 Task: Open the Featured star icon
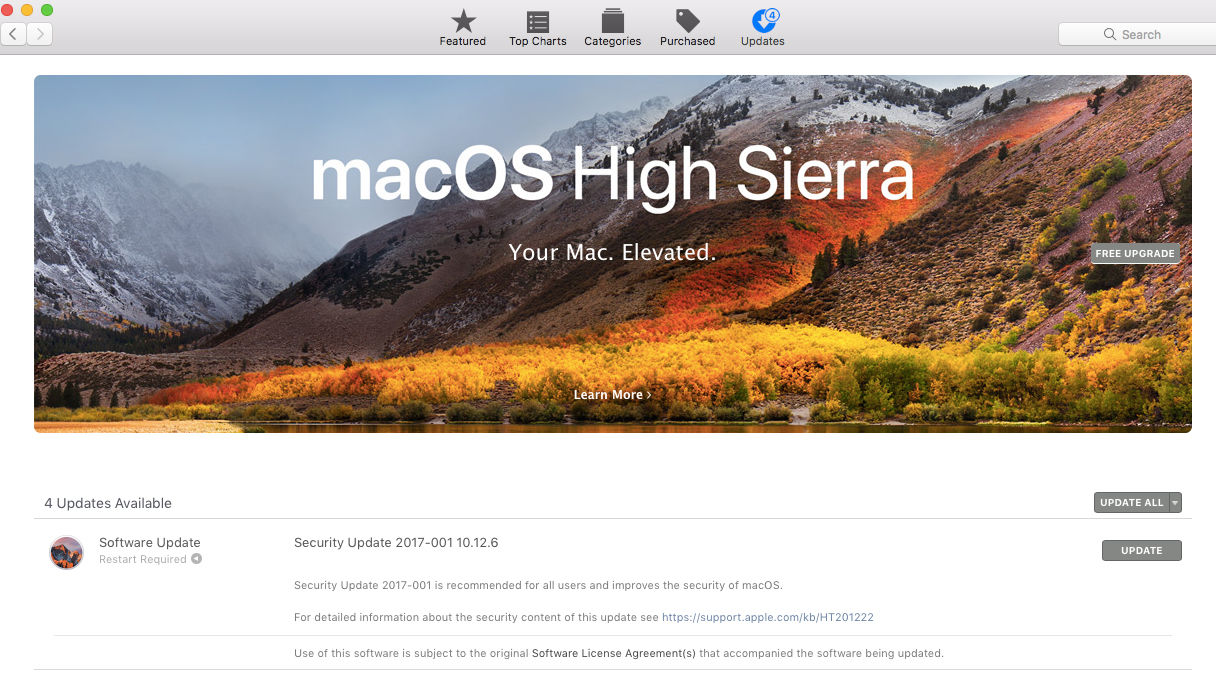click(462, 21)
